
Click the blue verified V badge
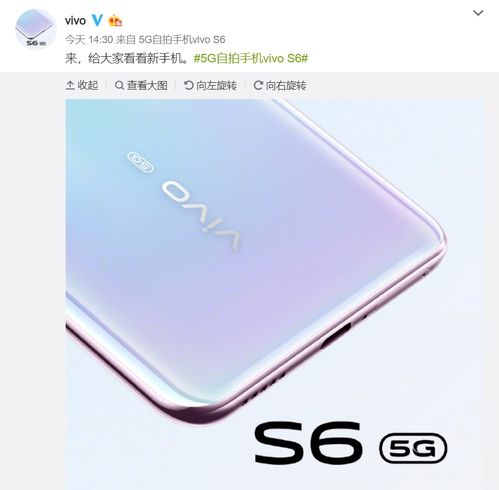pyautogui.click(x=97, y=20)
